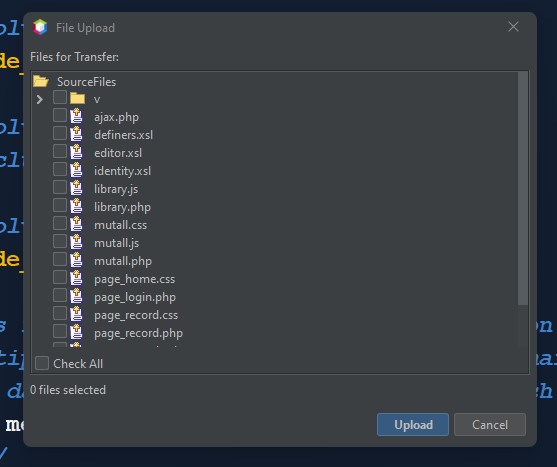Click the Cancel button
This screenshot has height=467, width=557.
click(490, 424)
